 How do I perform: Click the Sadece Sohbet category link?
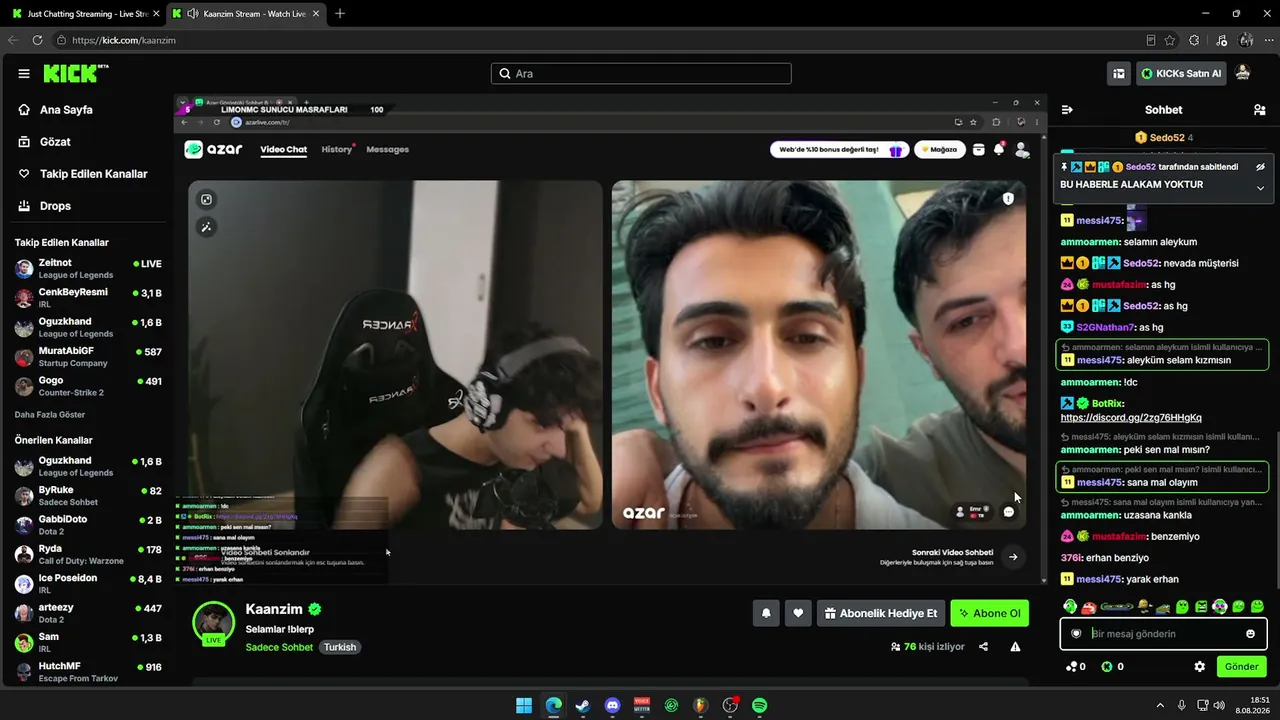click(x=280, y=647)
